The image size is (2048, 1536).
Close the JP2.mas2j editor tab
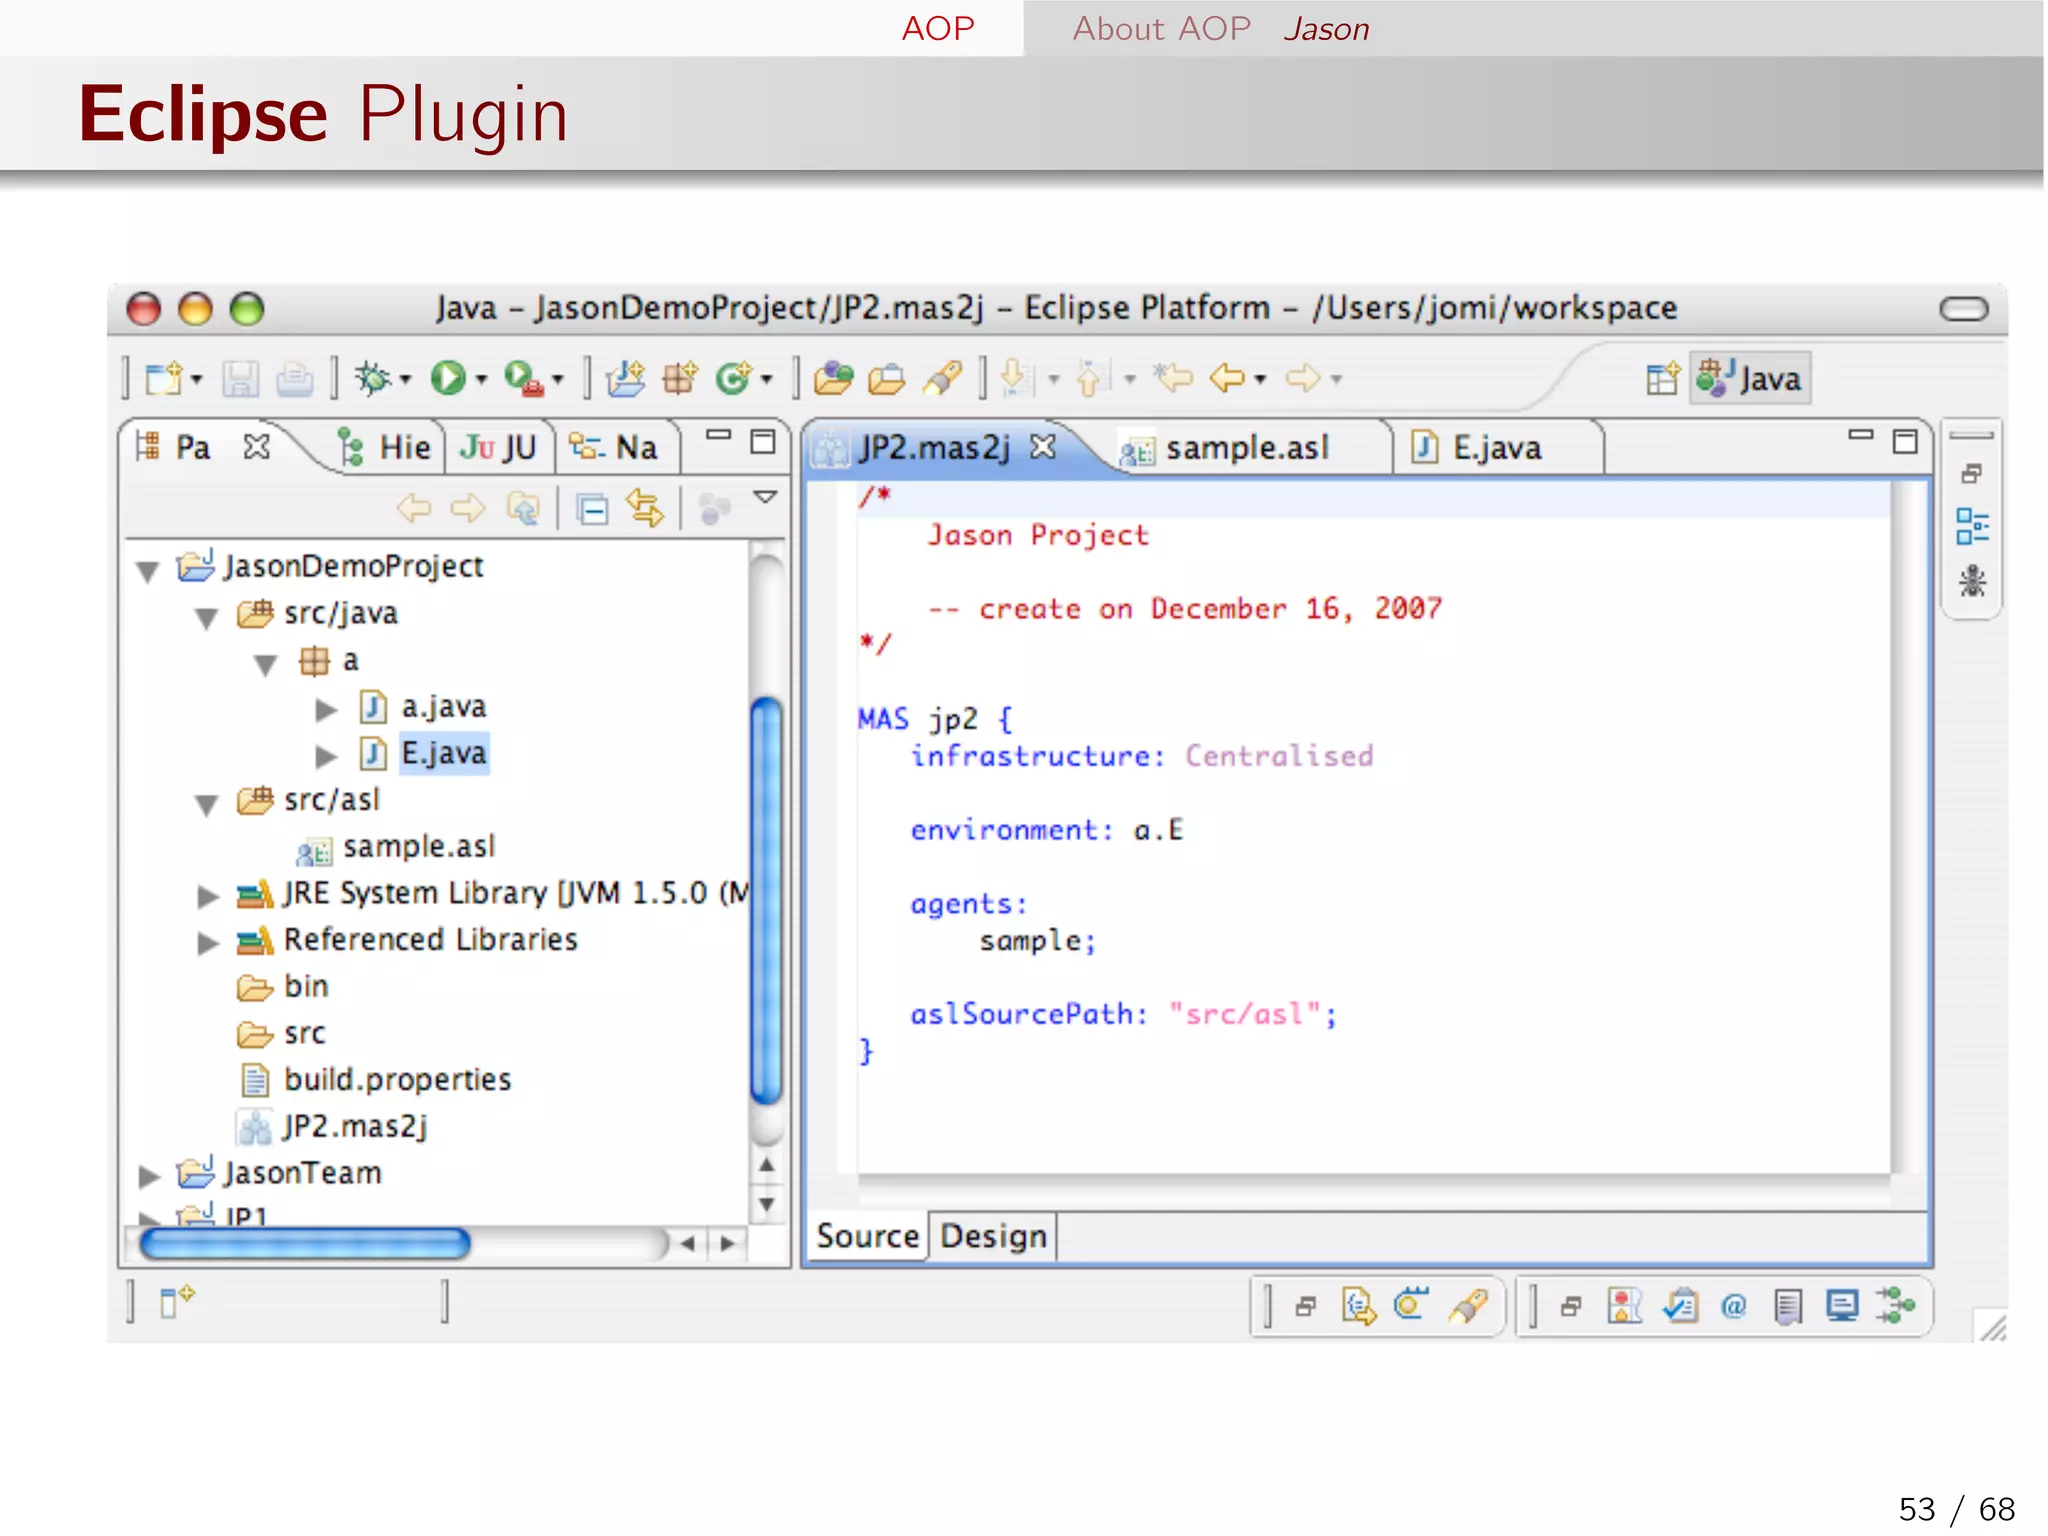(x=1043, y=447)
